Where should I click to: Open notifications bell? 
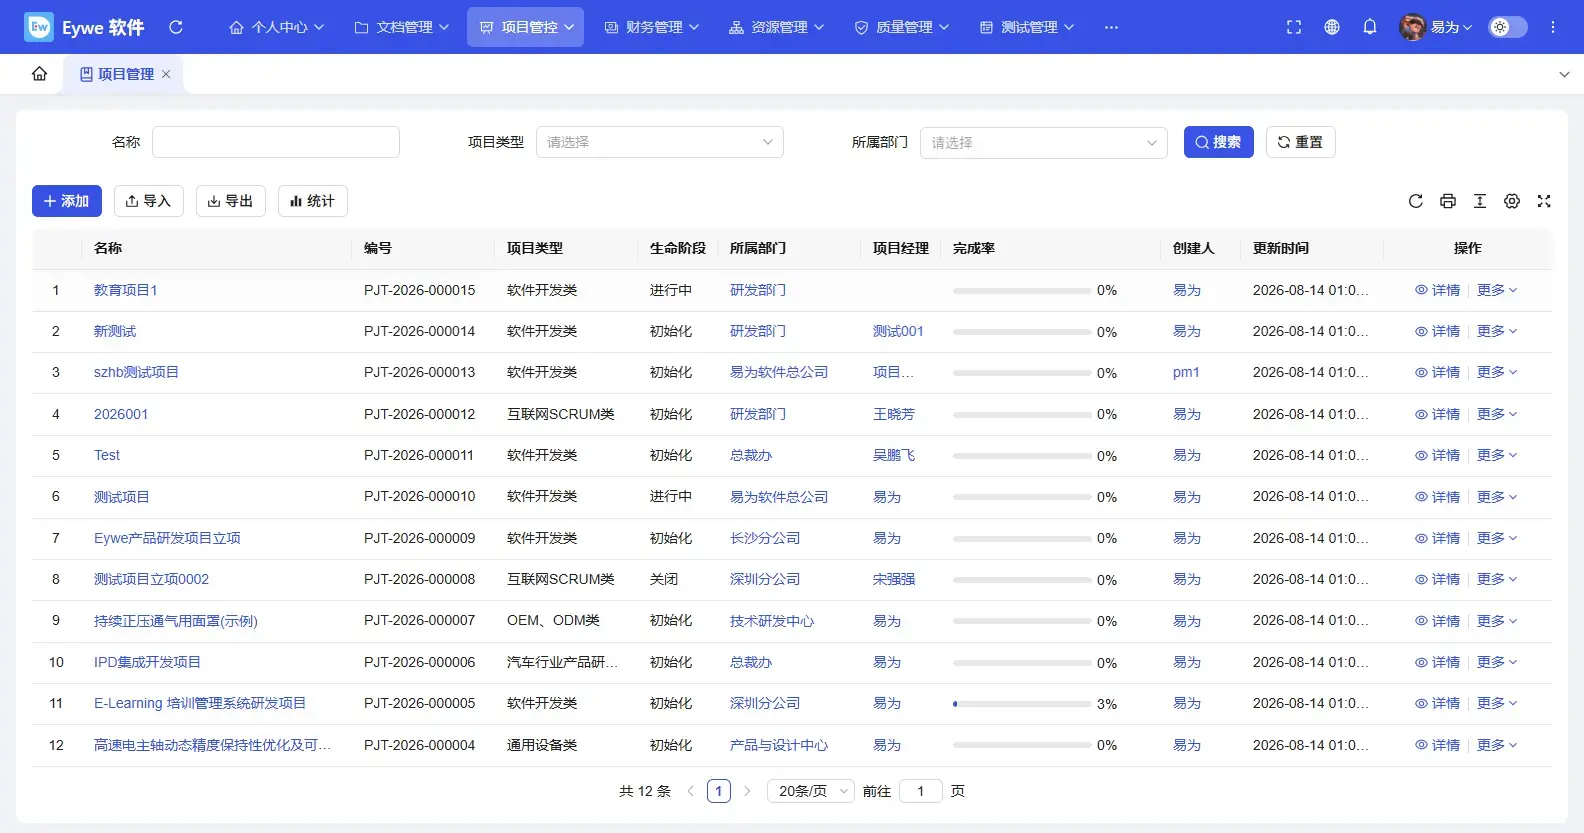click(1370, 27)
